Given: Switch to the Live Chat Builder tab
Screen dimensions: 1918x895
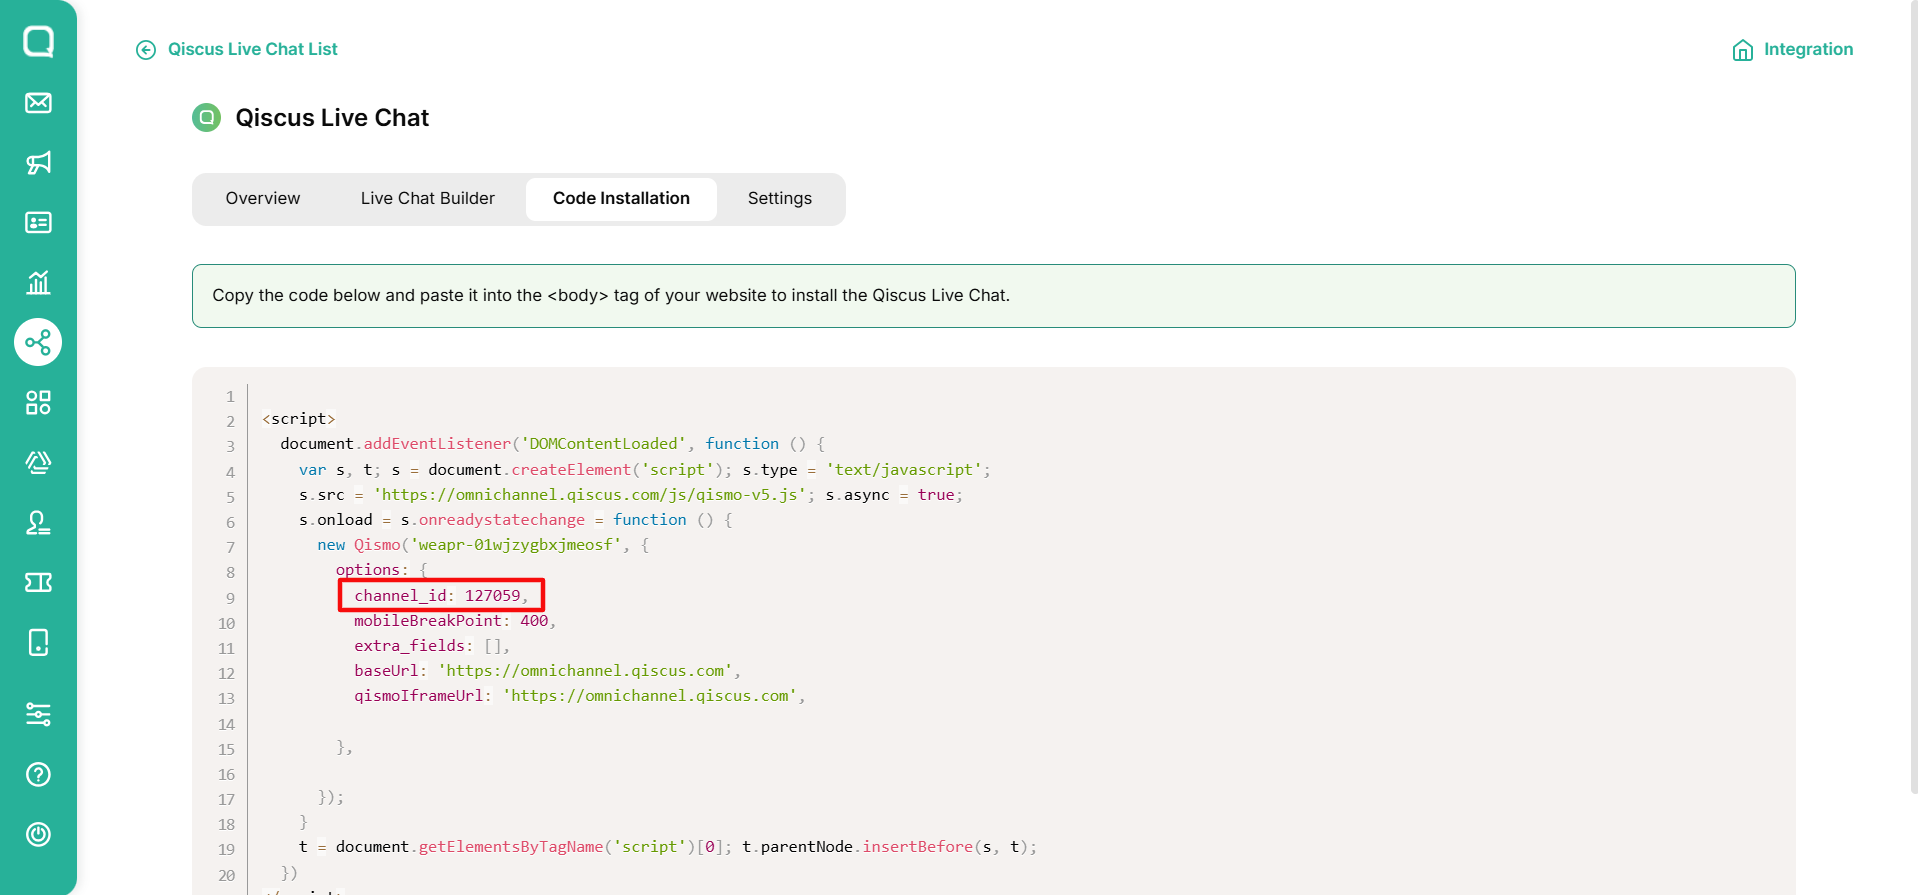Looking at the screenshot, I should pos(428,199).
